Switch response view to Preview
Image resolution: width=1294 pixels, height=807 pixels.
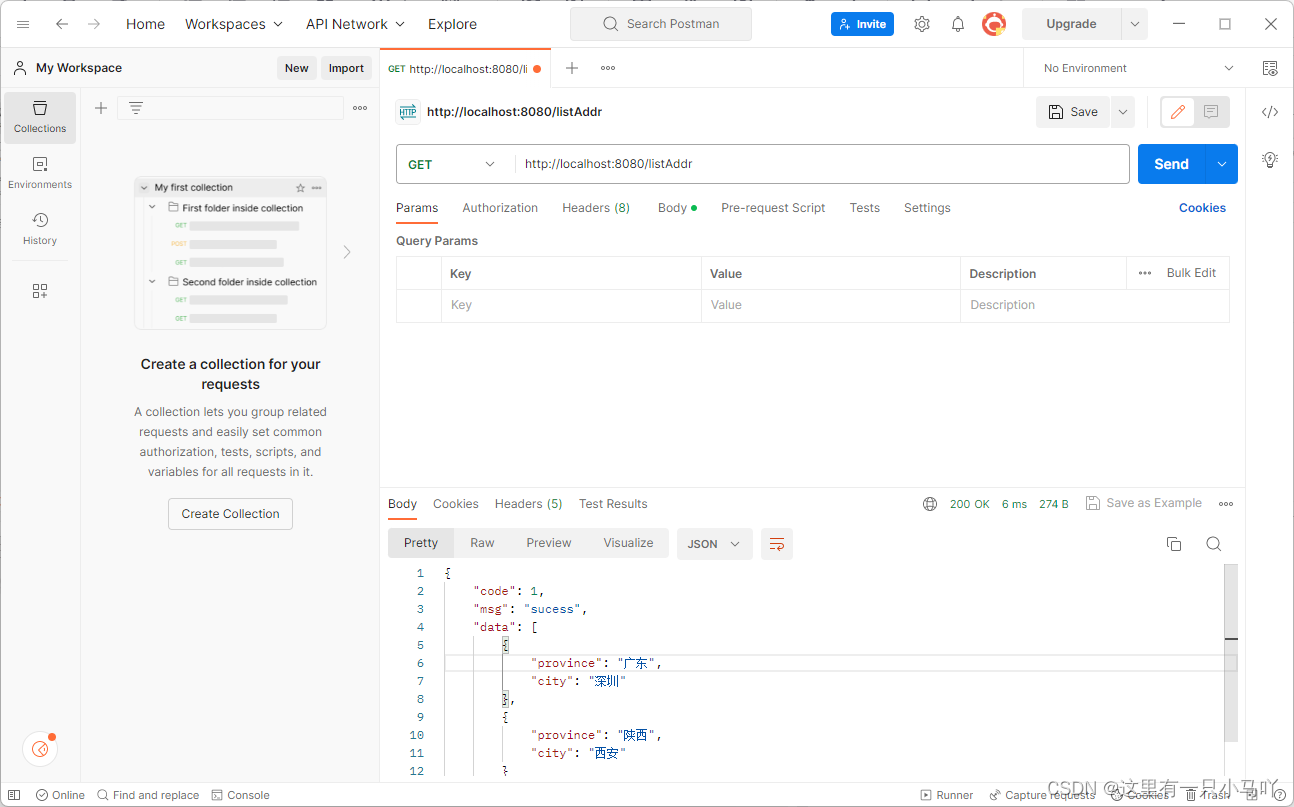point(549,543)
